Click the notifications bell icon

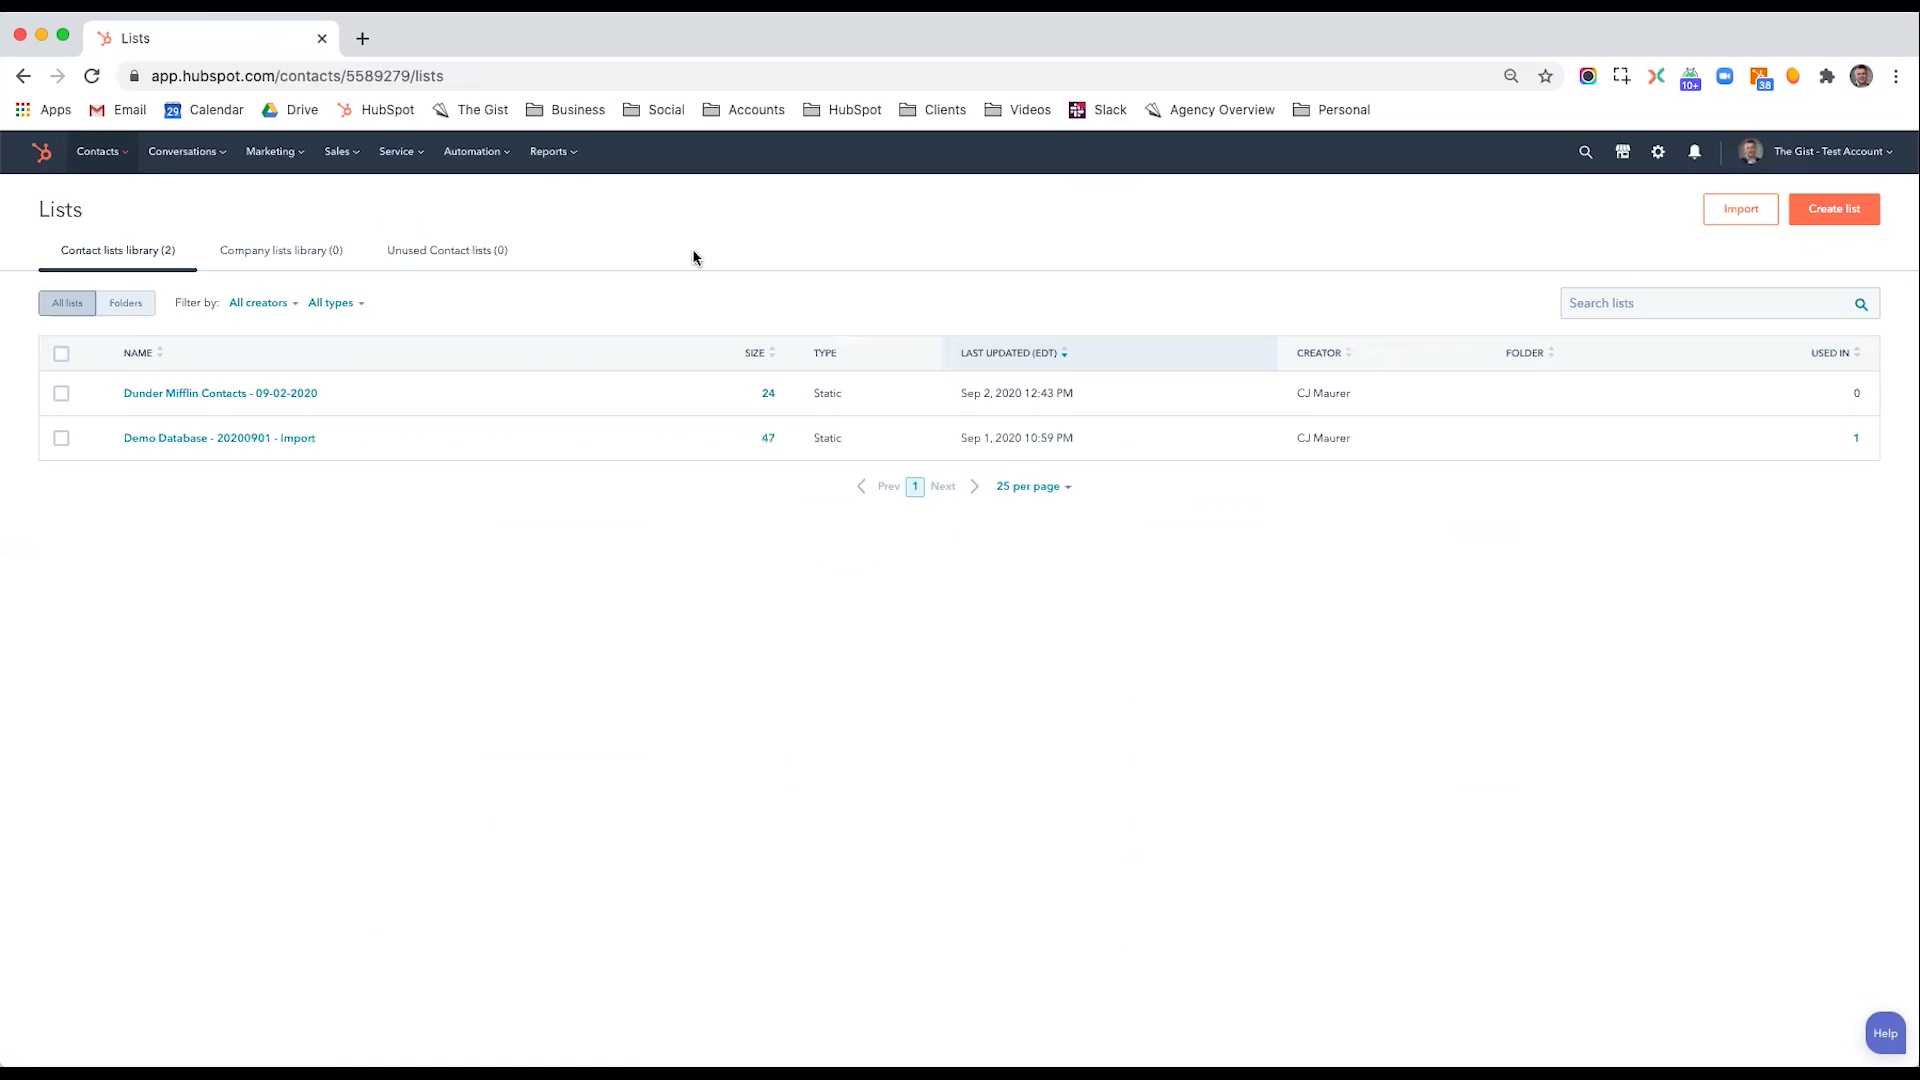[x=1695, y=150]
